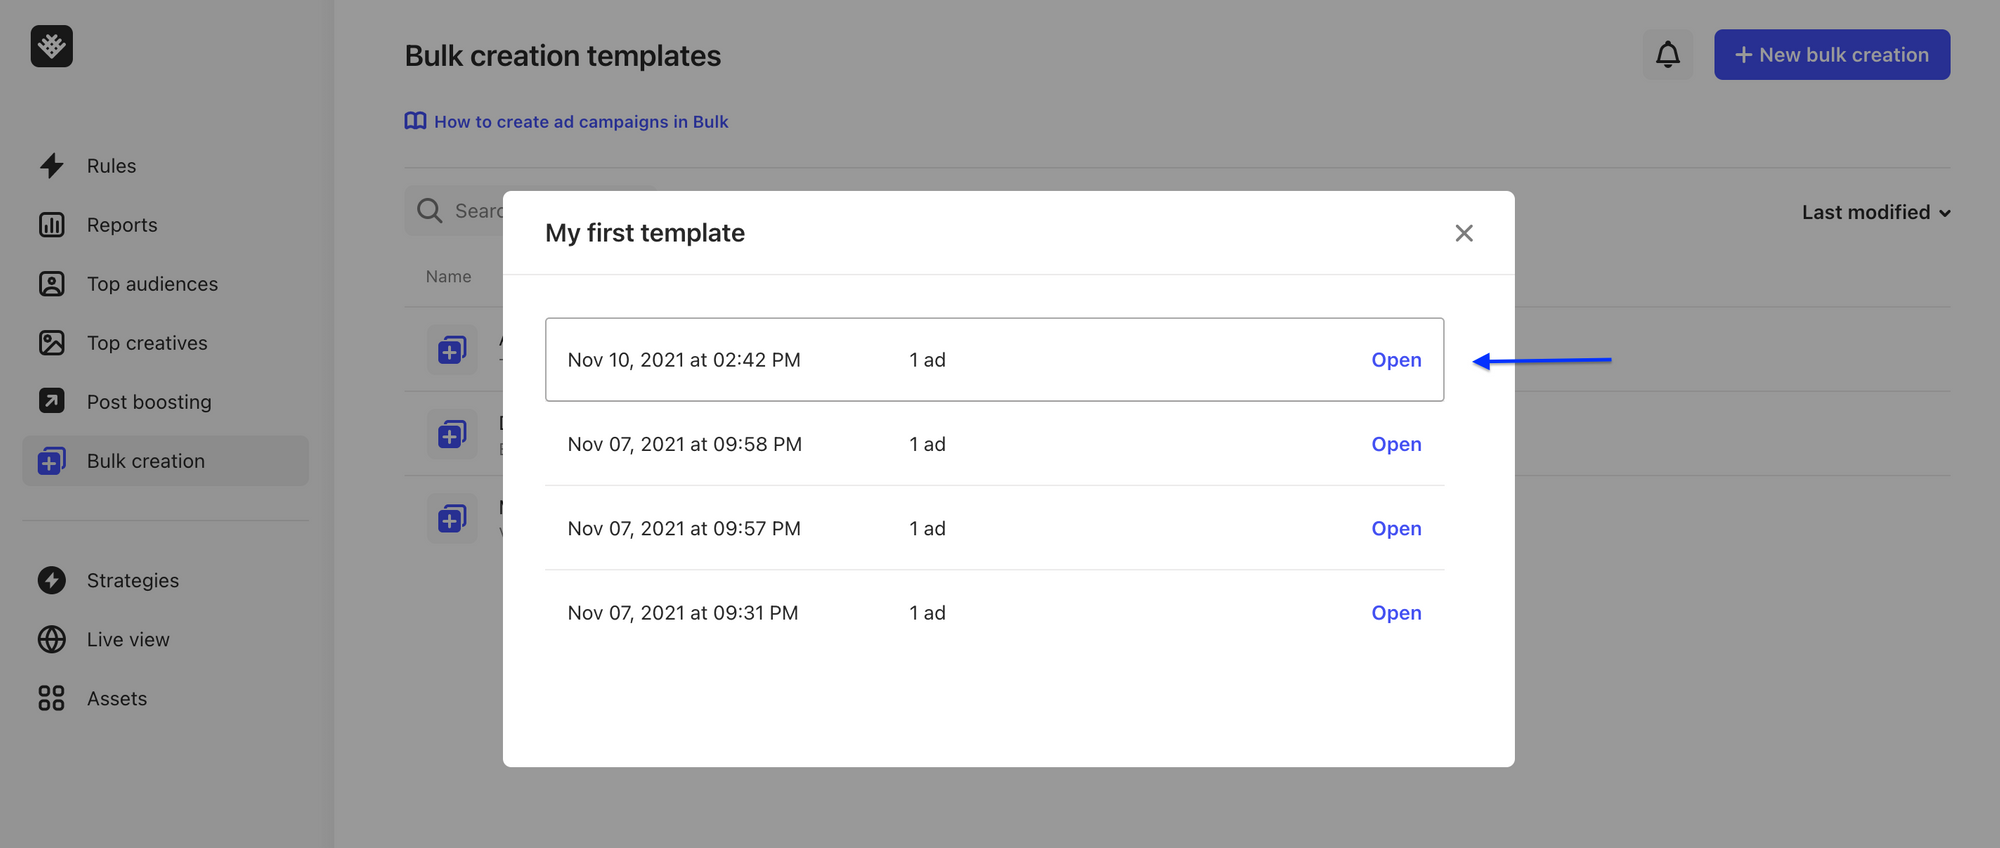Screen dimensions: 2000x848
Task: Click the app logo icon in sidebar
Action: tap(52, 46)
